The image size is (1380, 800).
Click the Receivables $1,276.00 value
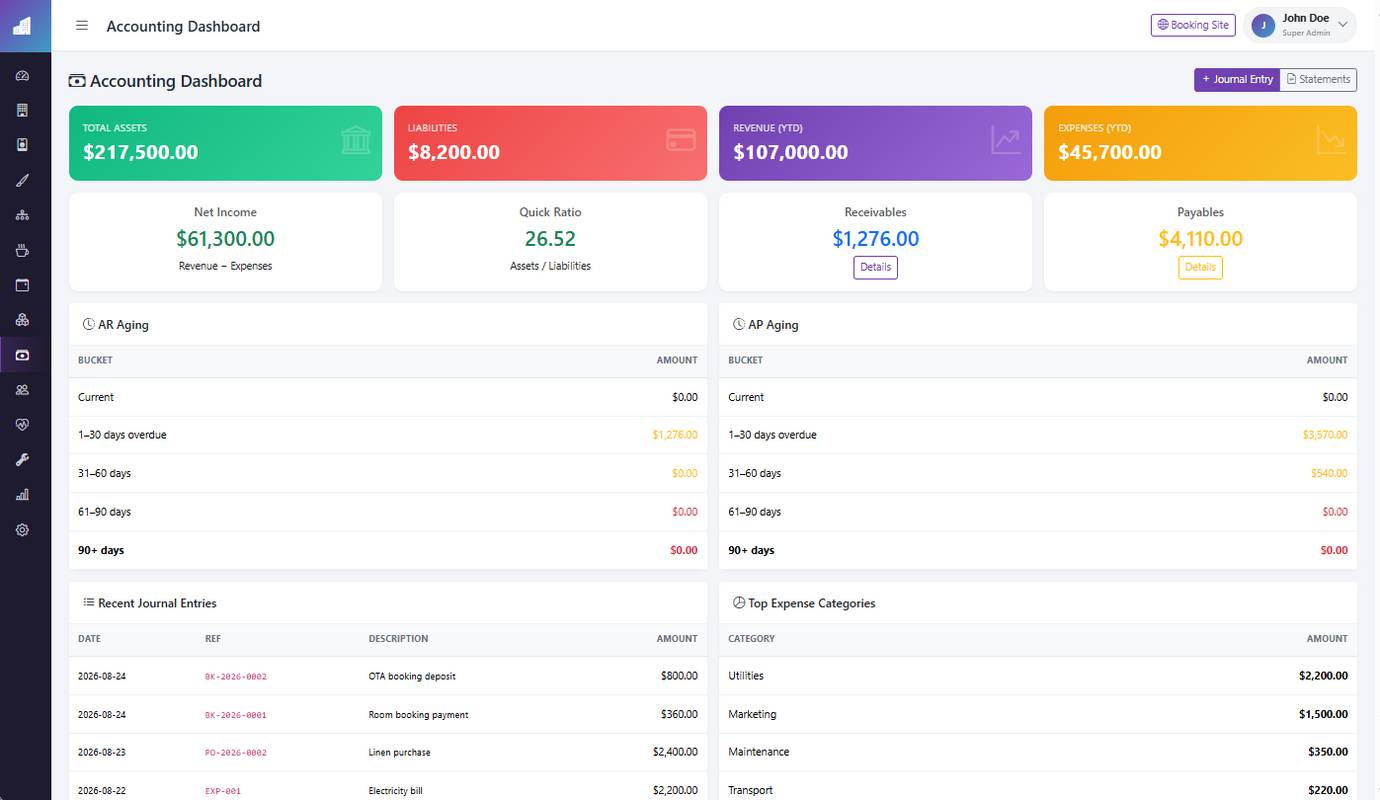point(875,239)
